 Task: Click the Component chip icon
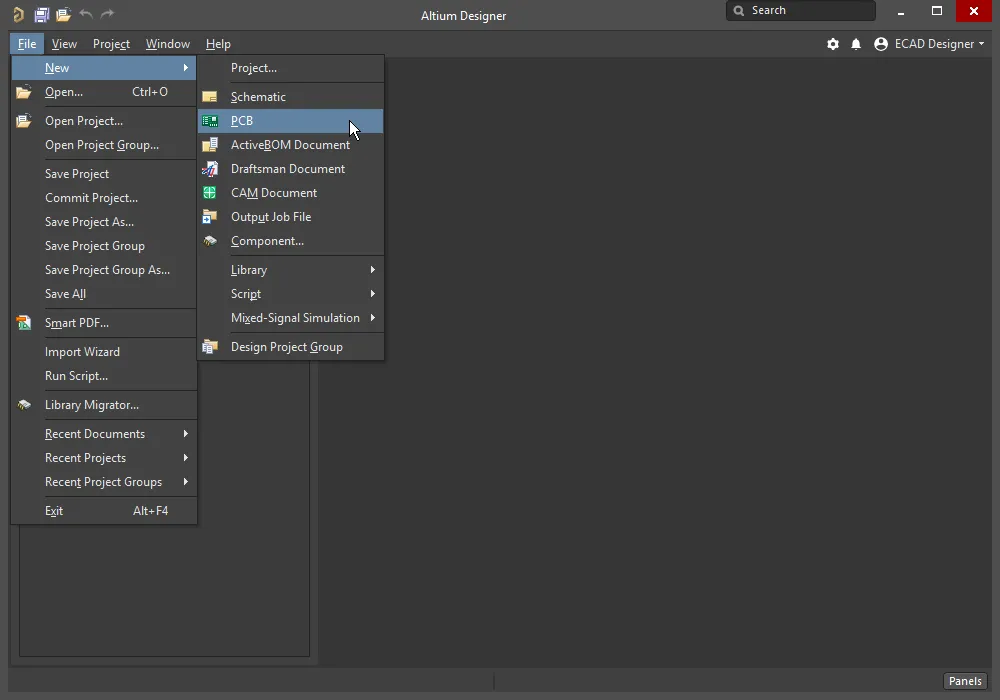(x=210, y=241)
